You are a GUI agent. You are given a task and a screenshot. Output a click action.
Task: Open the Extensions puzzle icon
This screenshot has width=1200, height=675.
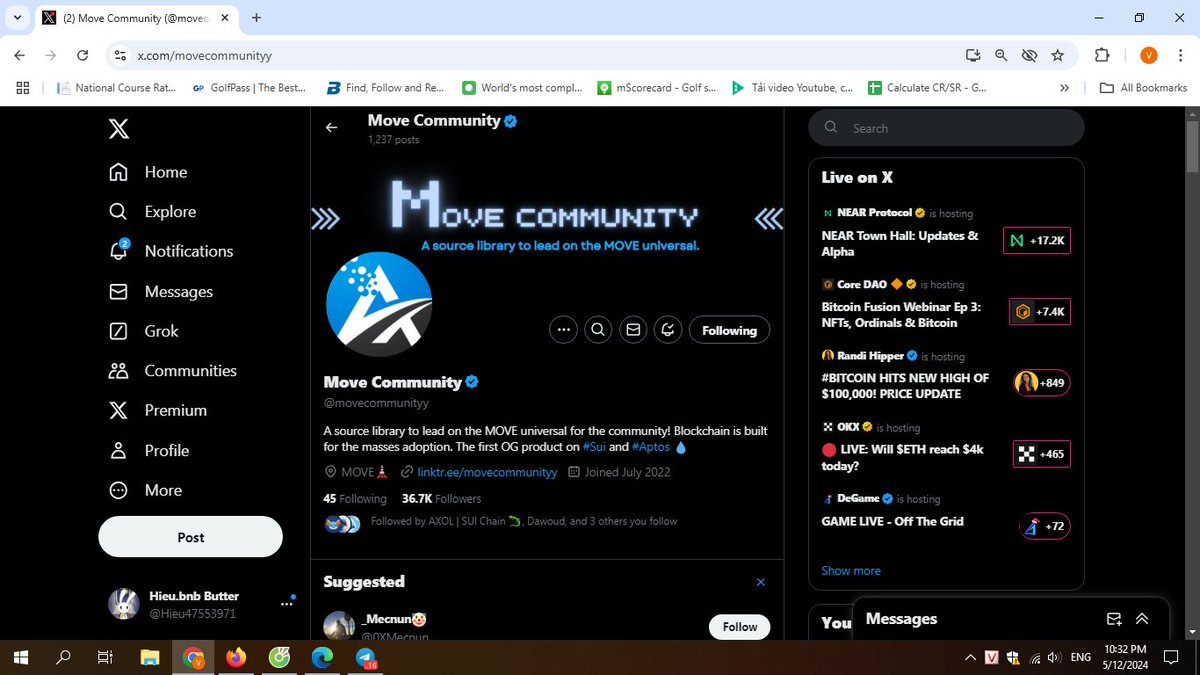(x=1102, y=55)
